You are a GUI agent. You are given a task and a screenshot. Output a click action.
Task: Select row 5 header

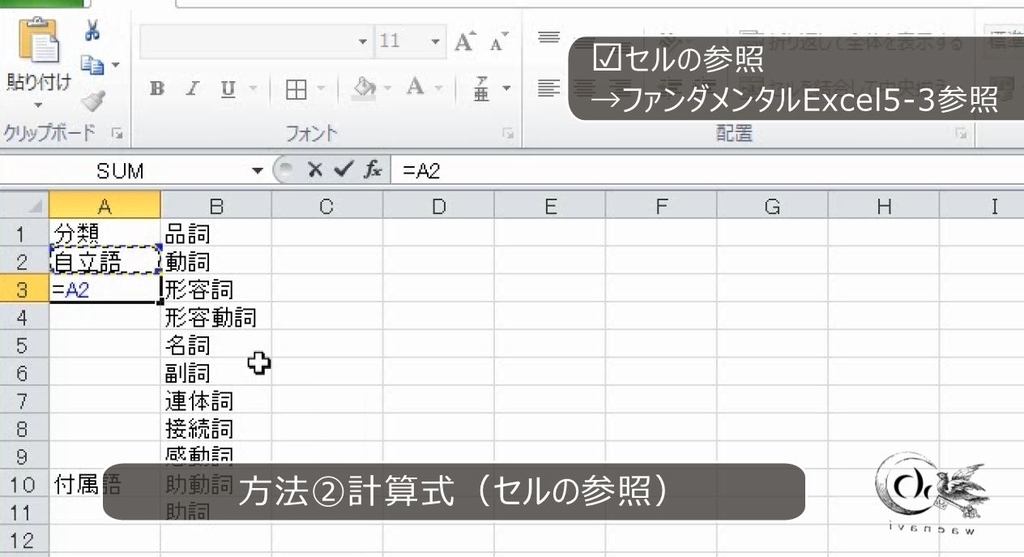point(24,344)
